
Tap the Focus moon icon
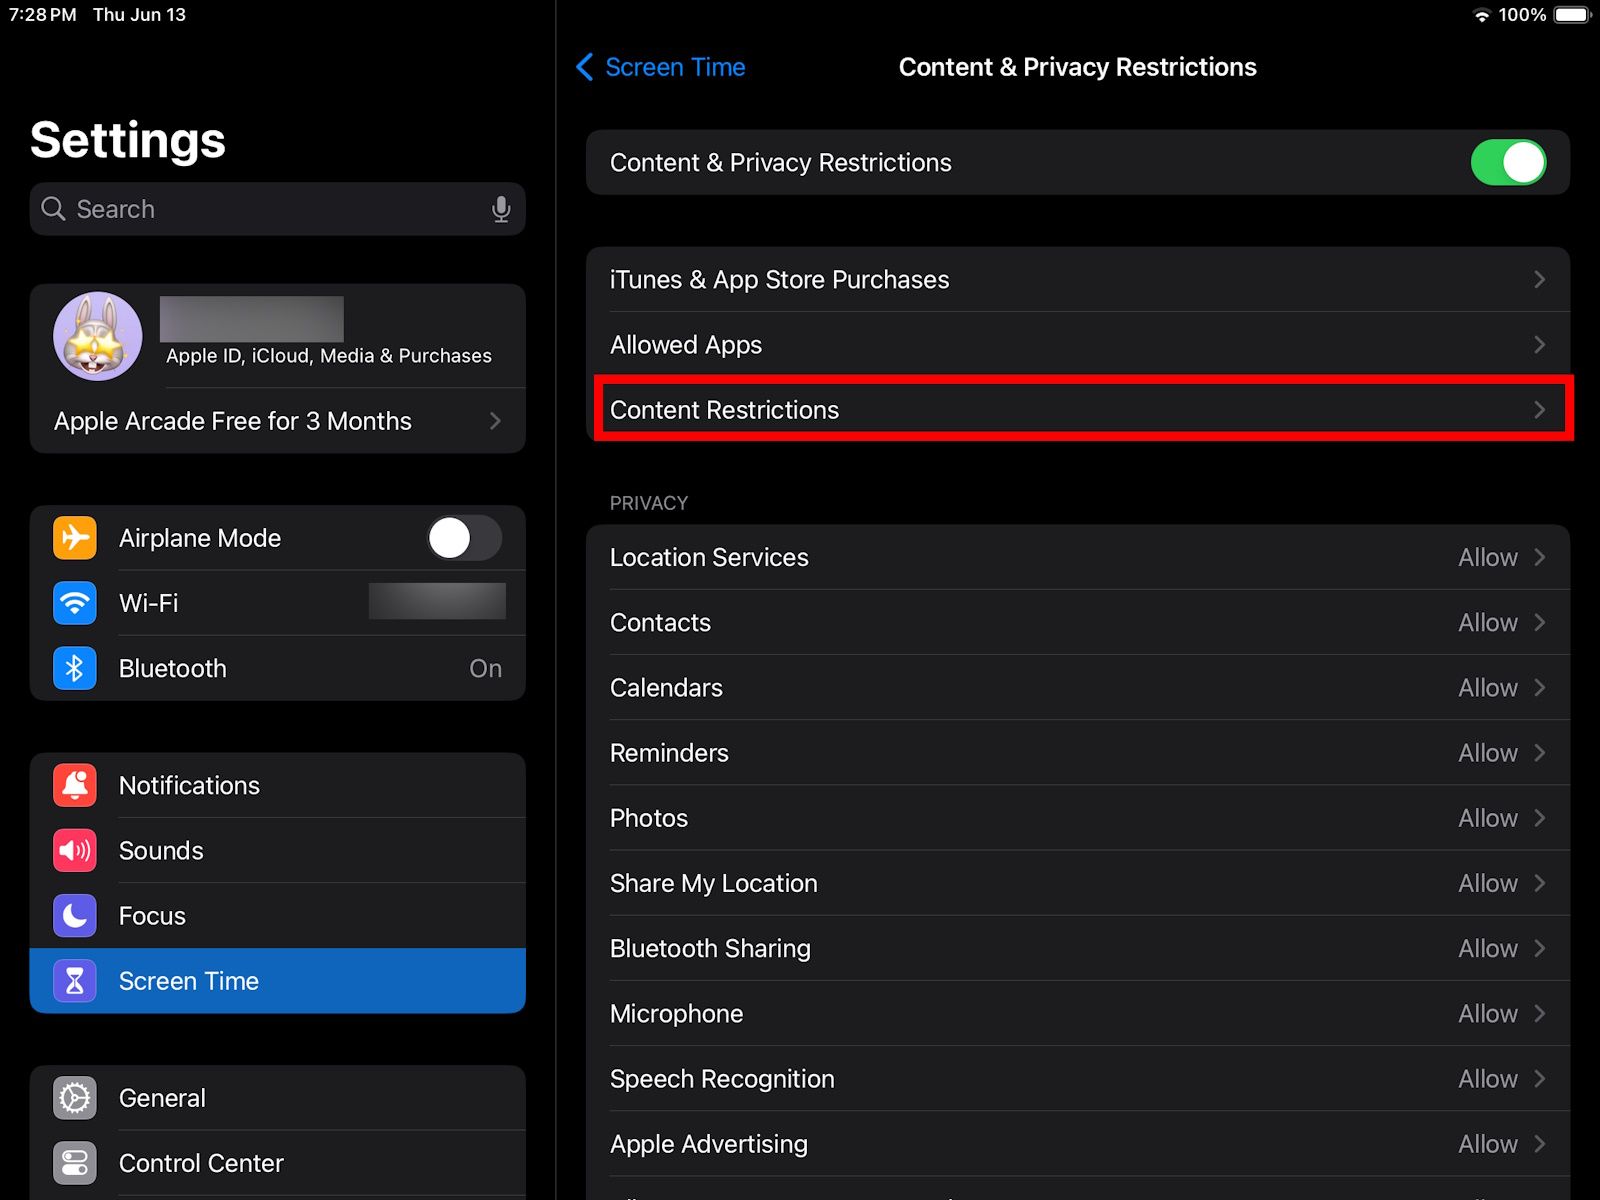75,916
